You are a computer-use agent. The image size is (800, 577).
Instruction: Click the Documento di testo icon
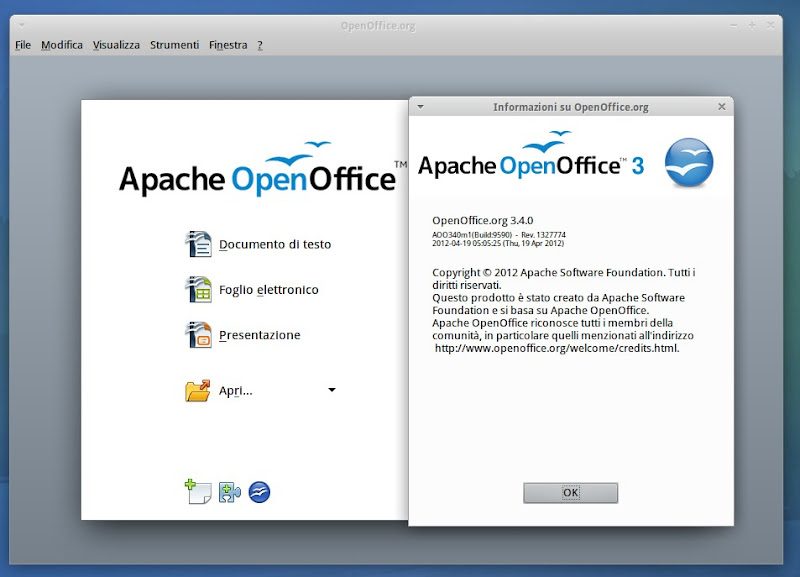point(198,244)
